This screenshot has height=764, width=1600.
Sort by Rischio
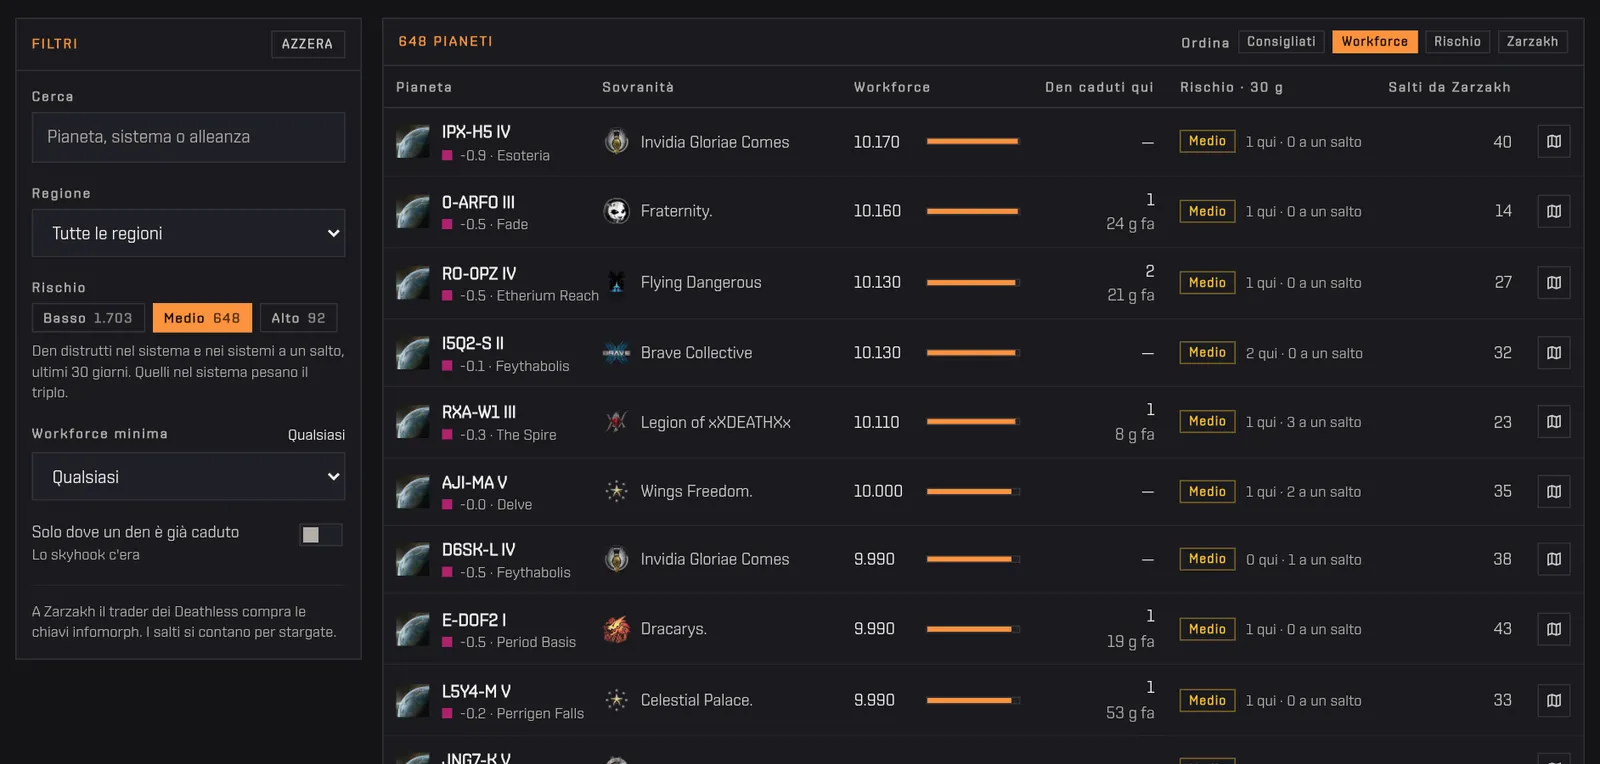tap(1457, 42)
